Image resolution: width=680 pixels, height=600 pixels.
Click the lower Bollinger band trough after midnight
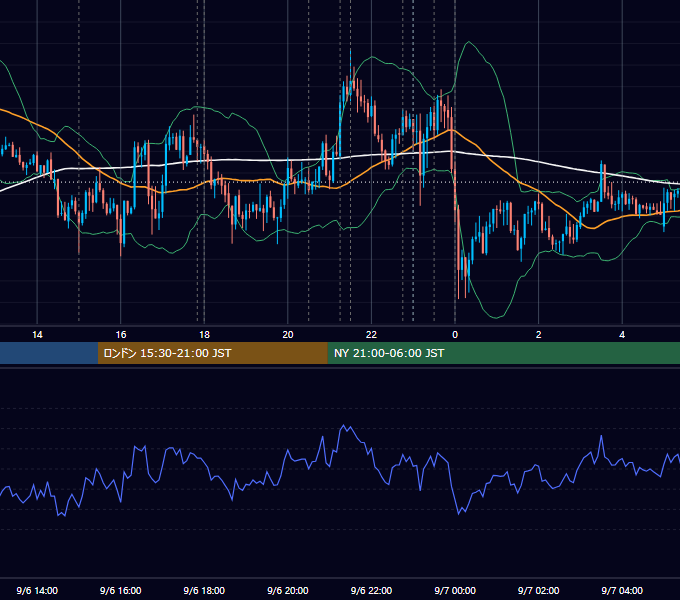click(497, 317)
